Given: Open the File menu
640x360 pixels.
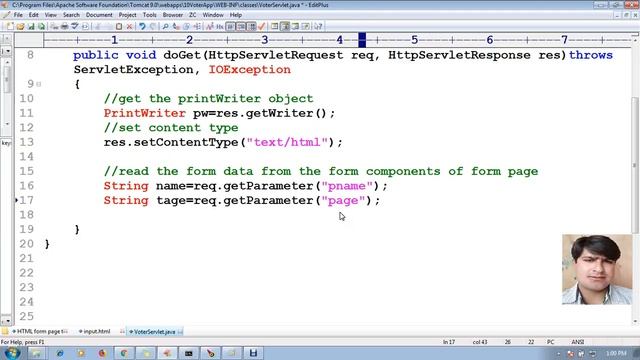Looking at the screenshot, I should (x=18, y=15).
